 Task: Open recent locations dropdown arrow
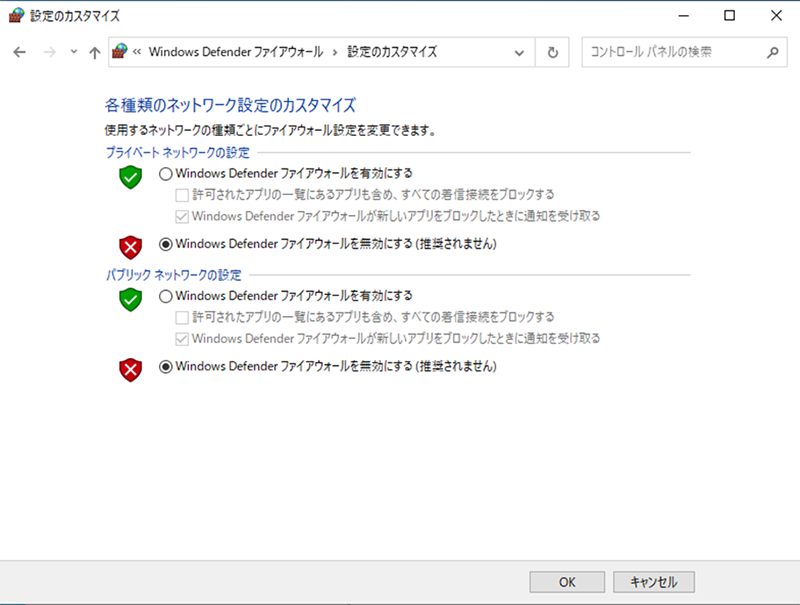pyautogui.click(x=74, y=52)
